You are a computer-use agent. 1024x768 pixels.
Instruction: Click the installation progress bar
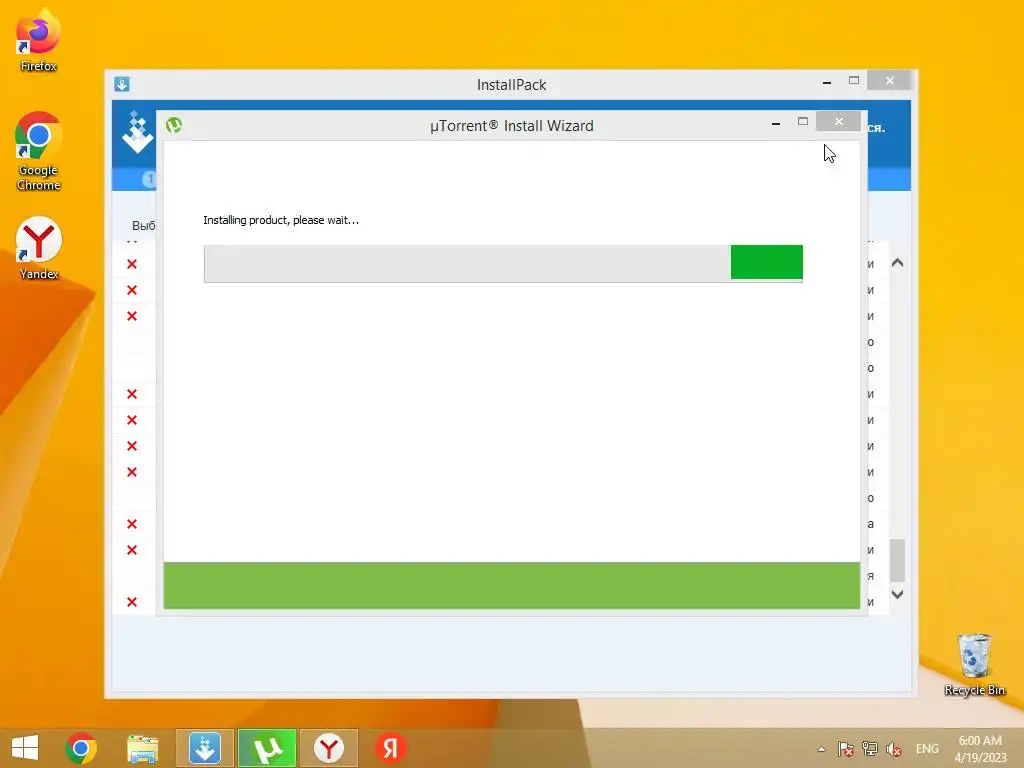click(503, 264)
